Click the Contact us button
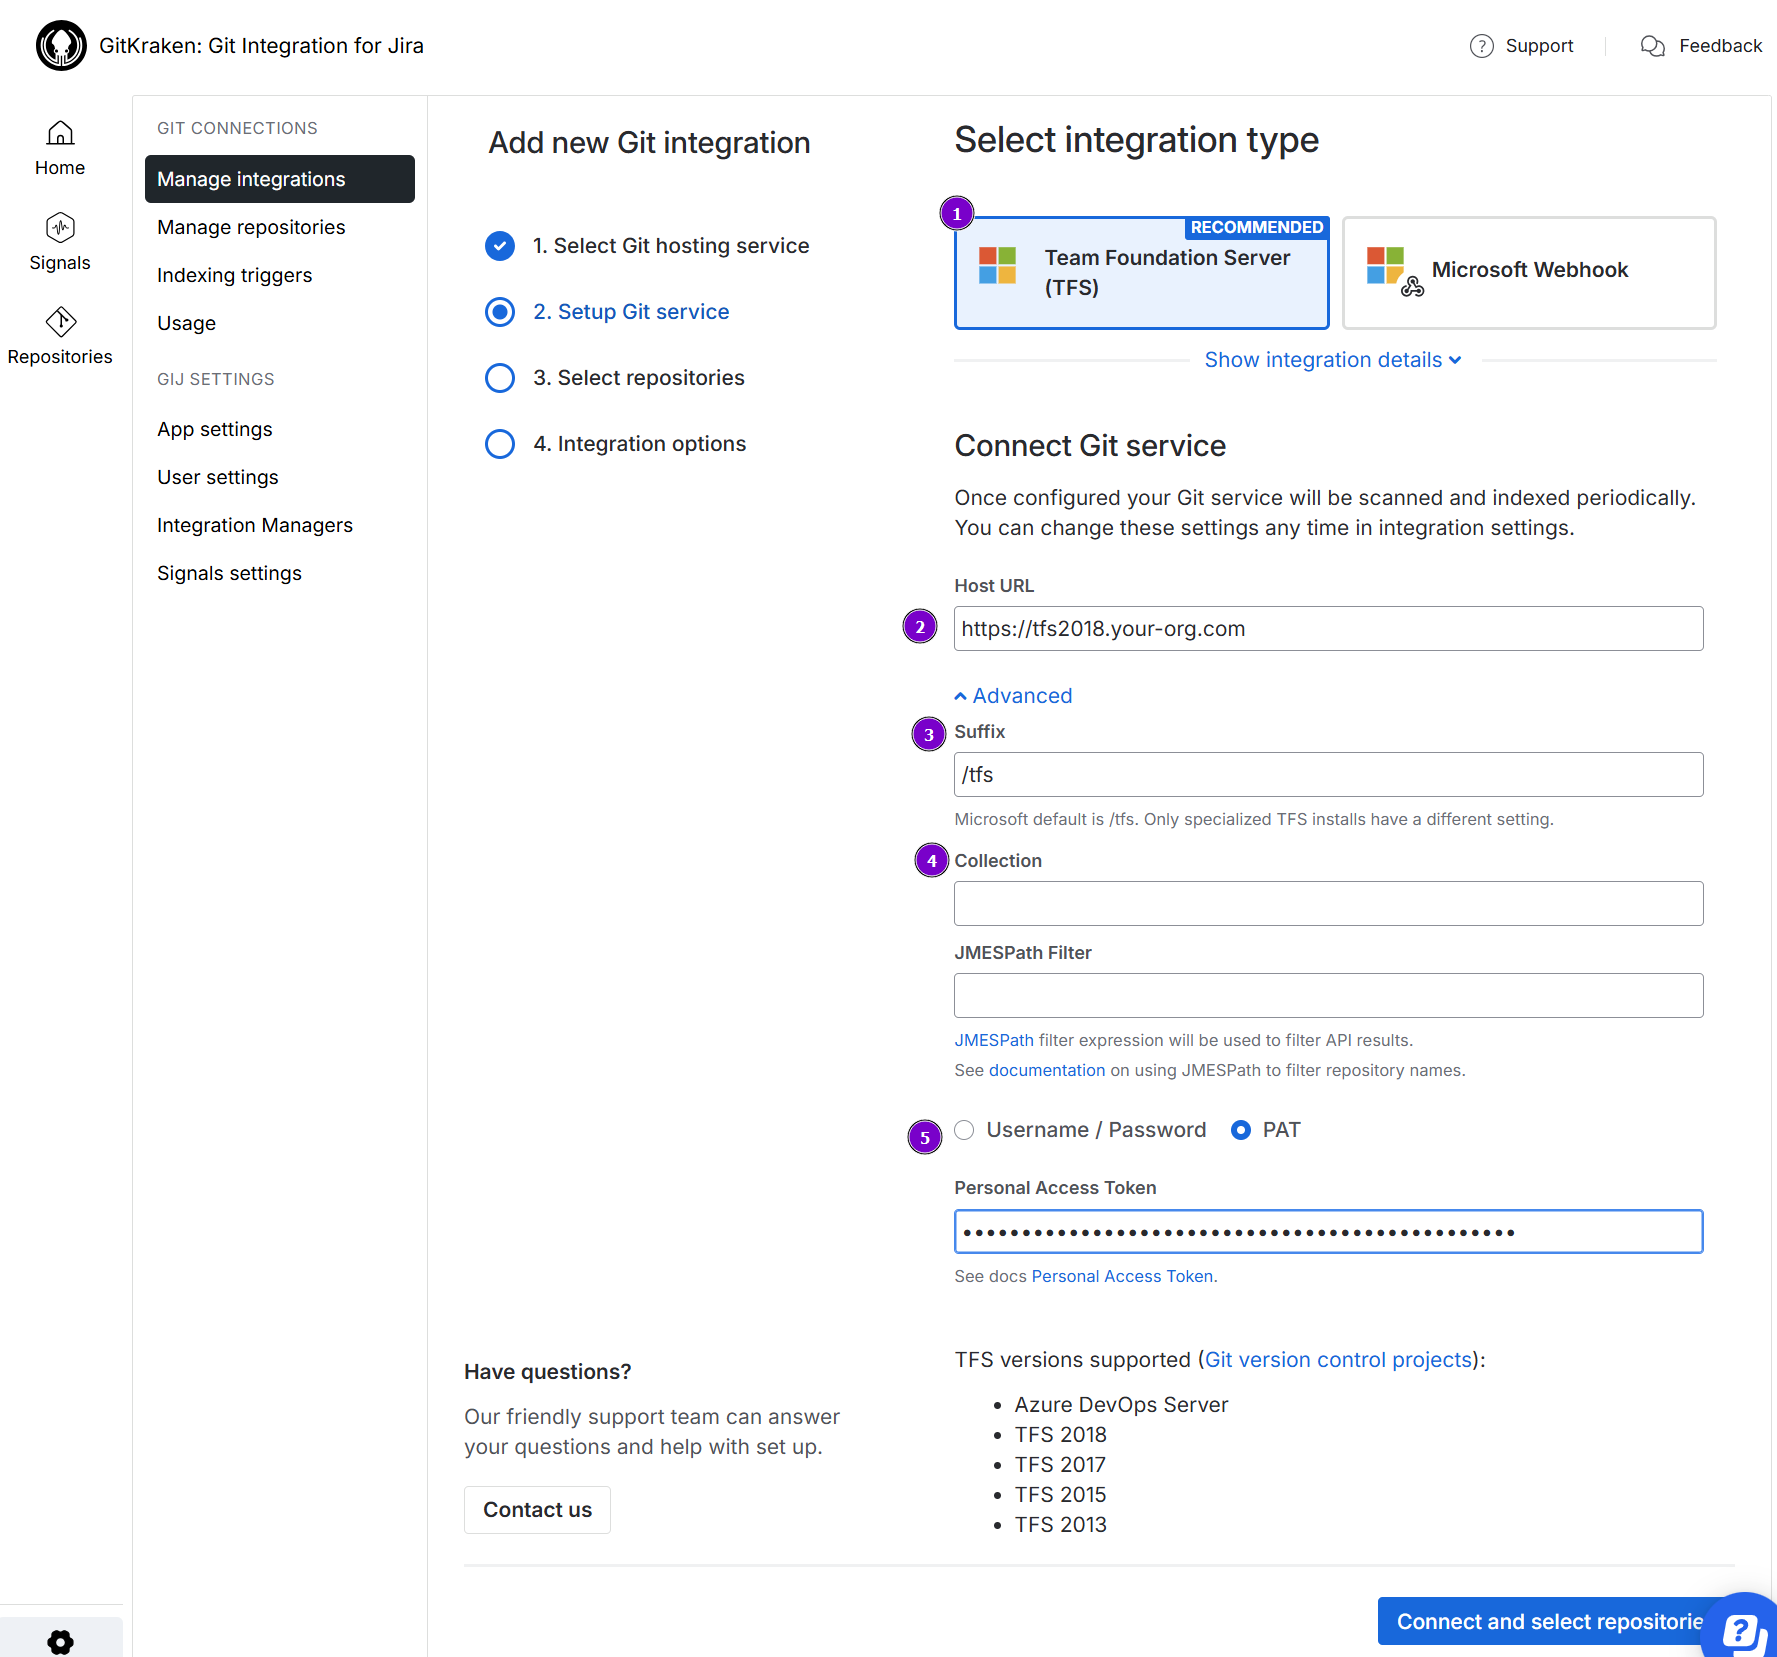This screenshot has height=1657, width=1777. pyautogui.click(x=537, y=1510)
